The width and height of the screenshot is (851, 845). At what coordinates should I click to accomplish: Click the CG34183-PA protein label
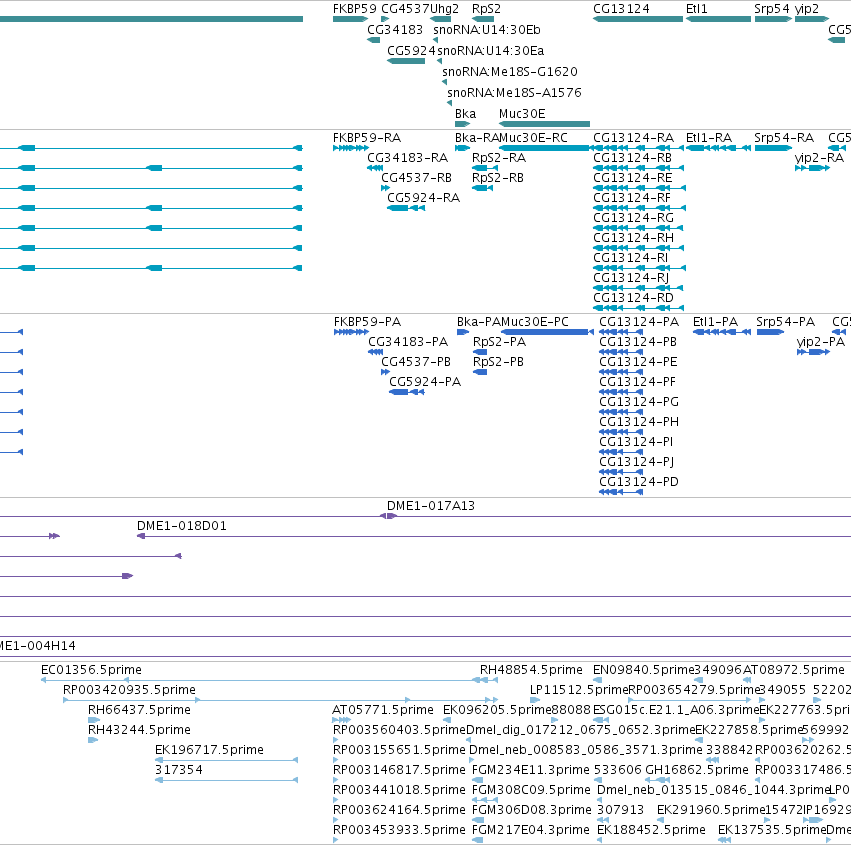pyautogui.click(x=408, y=342)
